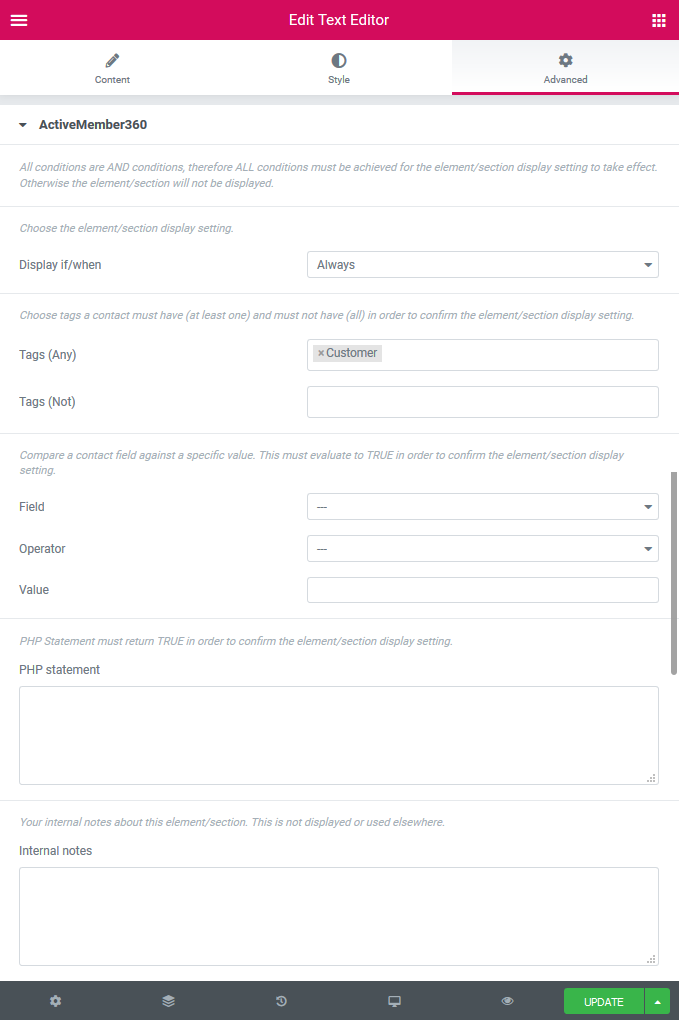Open the widgets panel grid icon
This screenshot has height=1020, width=679.
click(x=659, y=20)
